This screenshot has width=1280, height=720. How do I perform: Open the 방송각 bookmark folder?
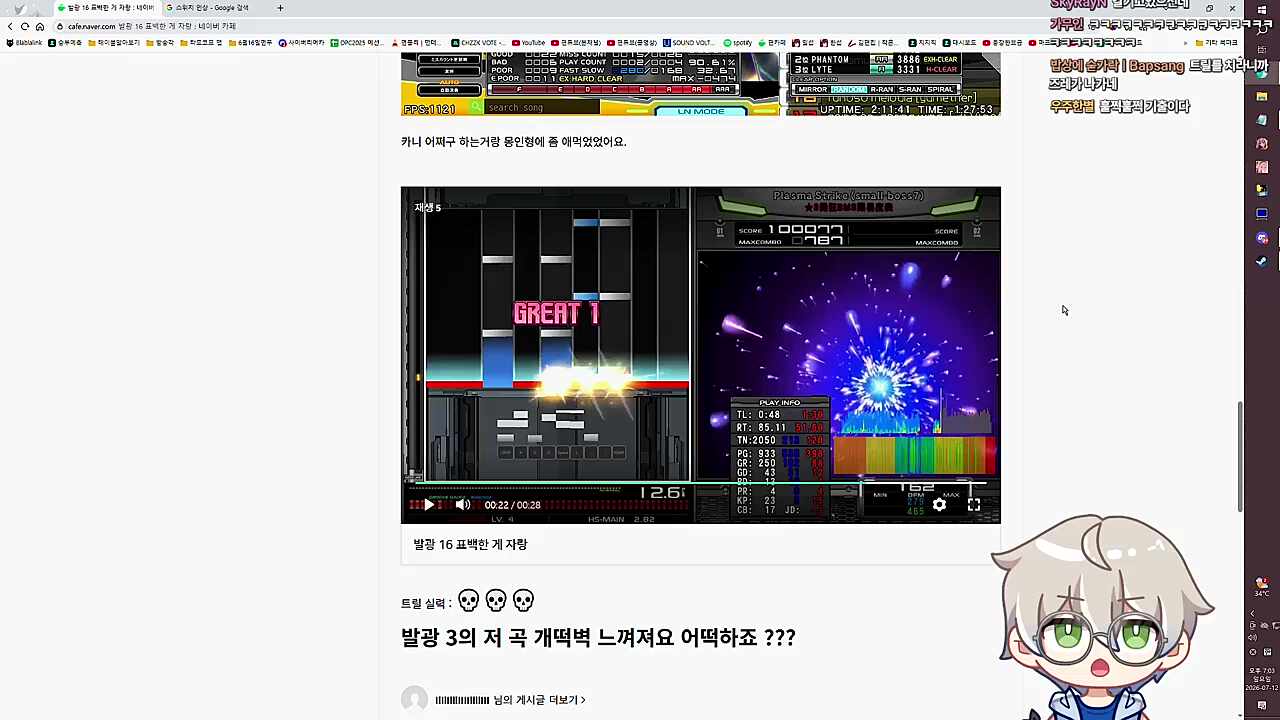[x=160, y=43]
